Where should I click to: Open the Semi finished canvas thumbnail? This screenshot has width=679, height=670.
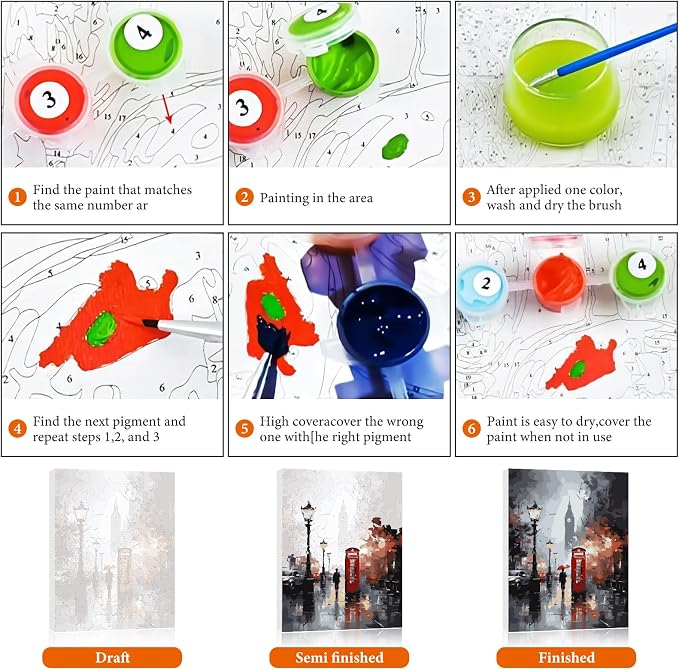(340, 550)
